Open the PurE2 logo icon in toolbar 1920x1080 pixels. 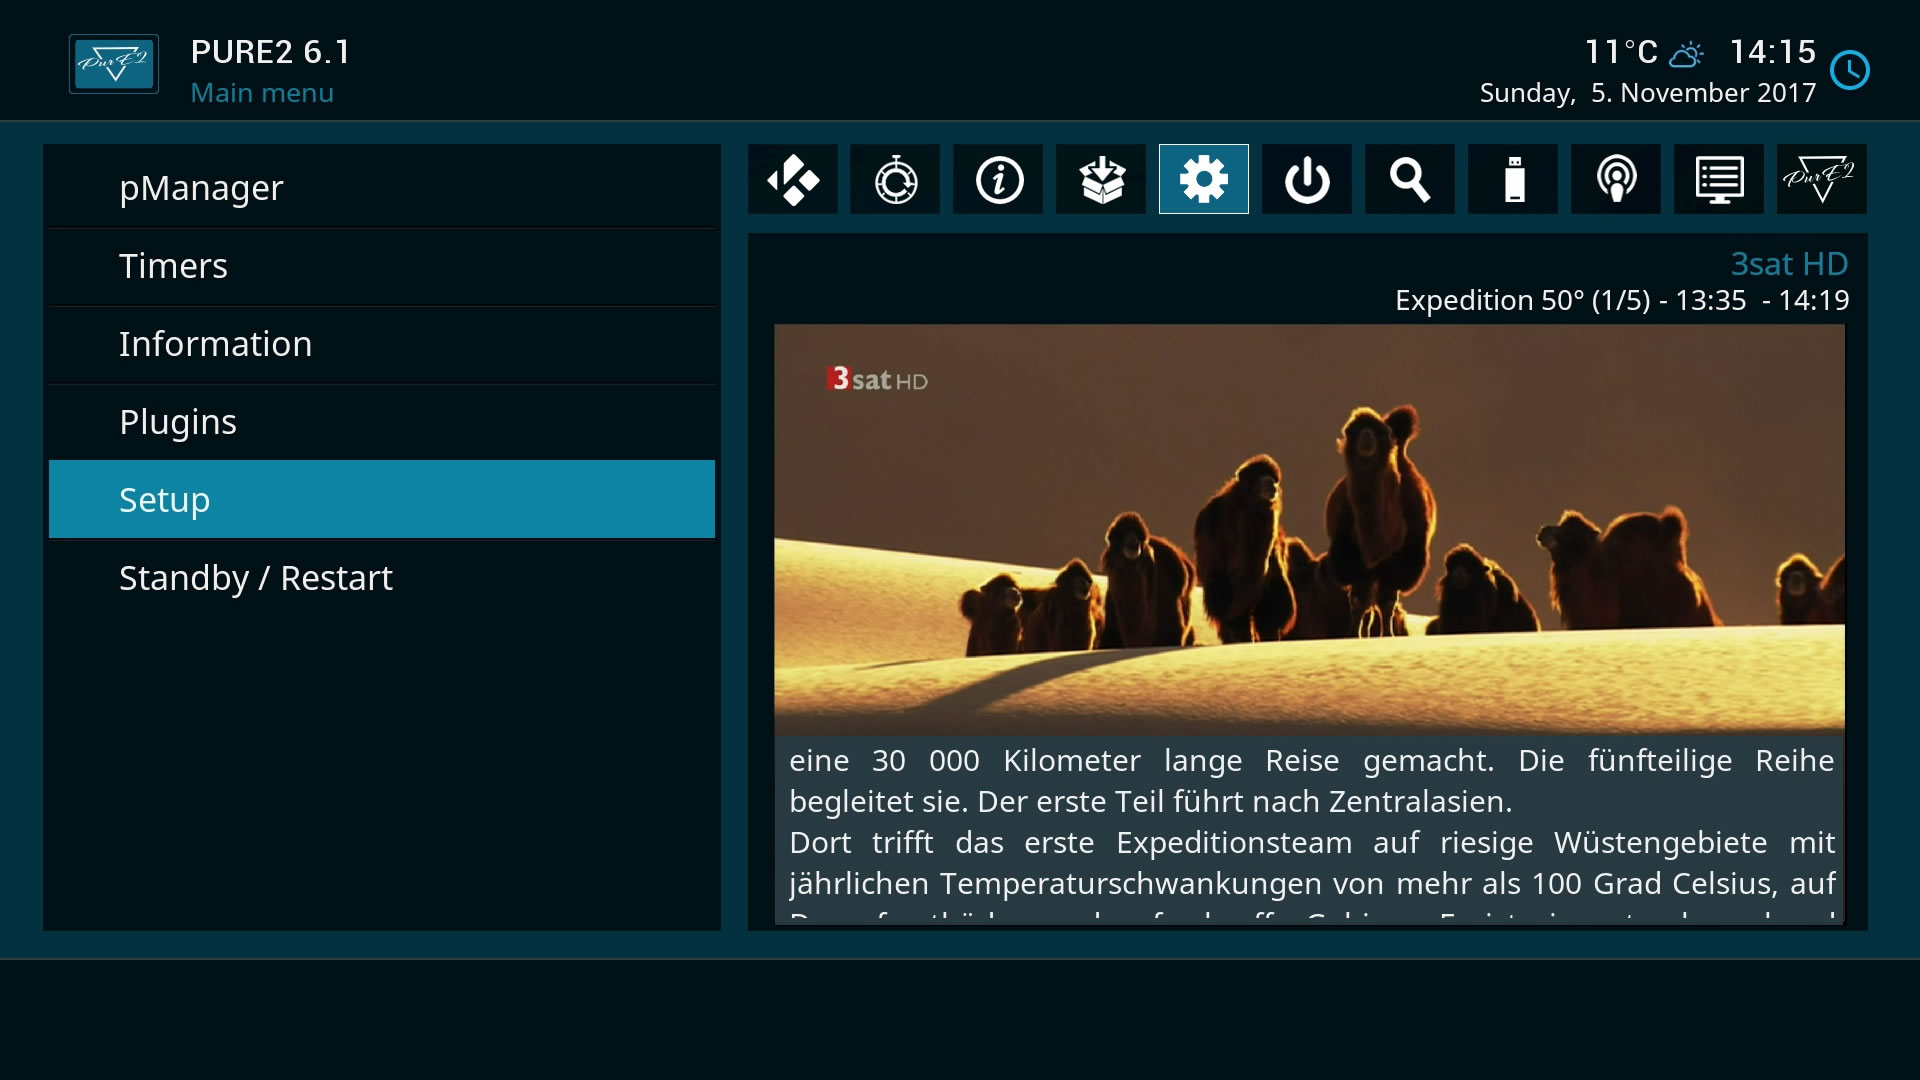pos(1822,180)
